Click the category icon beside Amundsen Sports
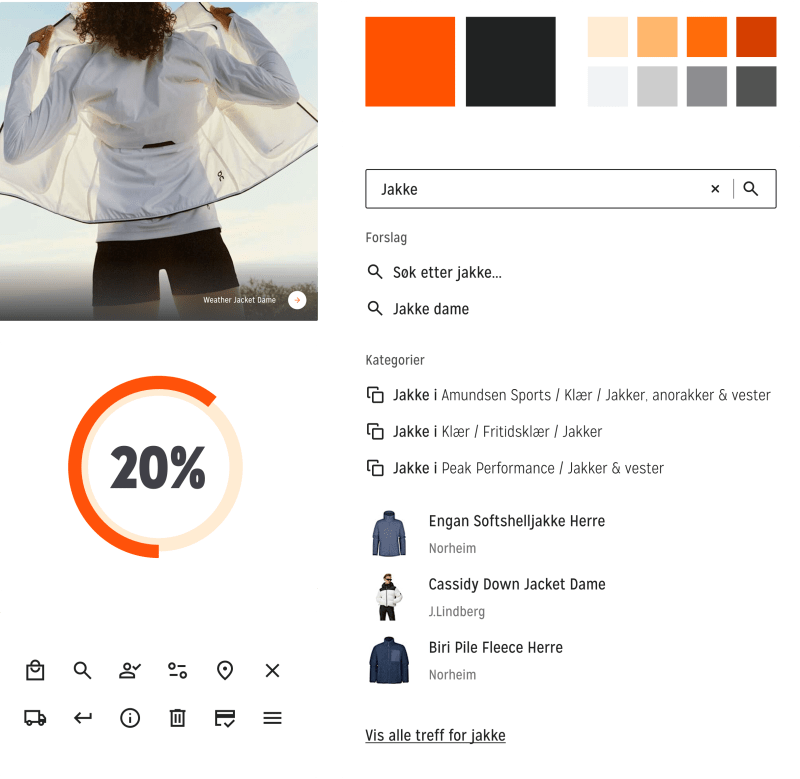This screenshot has height=779, width=800. point(375,395)
